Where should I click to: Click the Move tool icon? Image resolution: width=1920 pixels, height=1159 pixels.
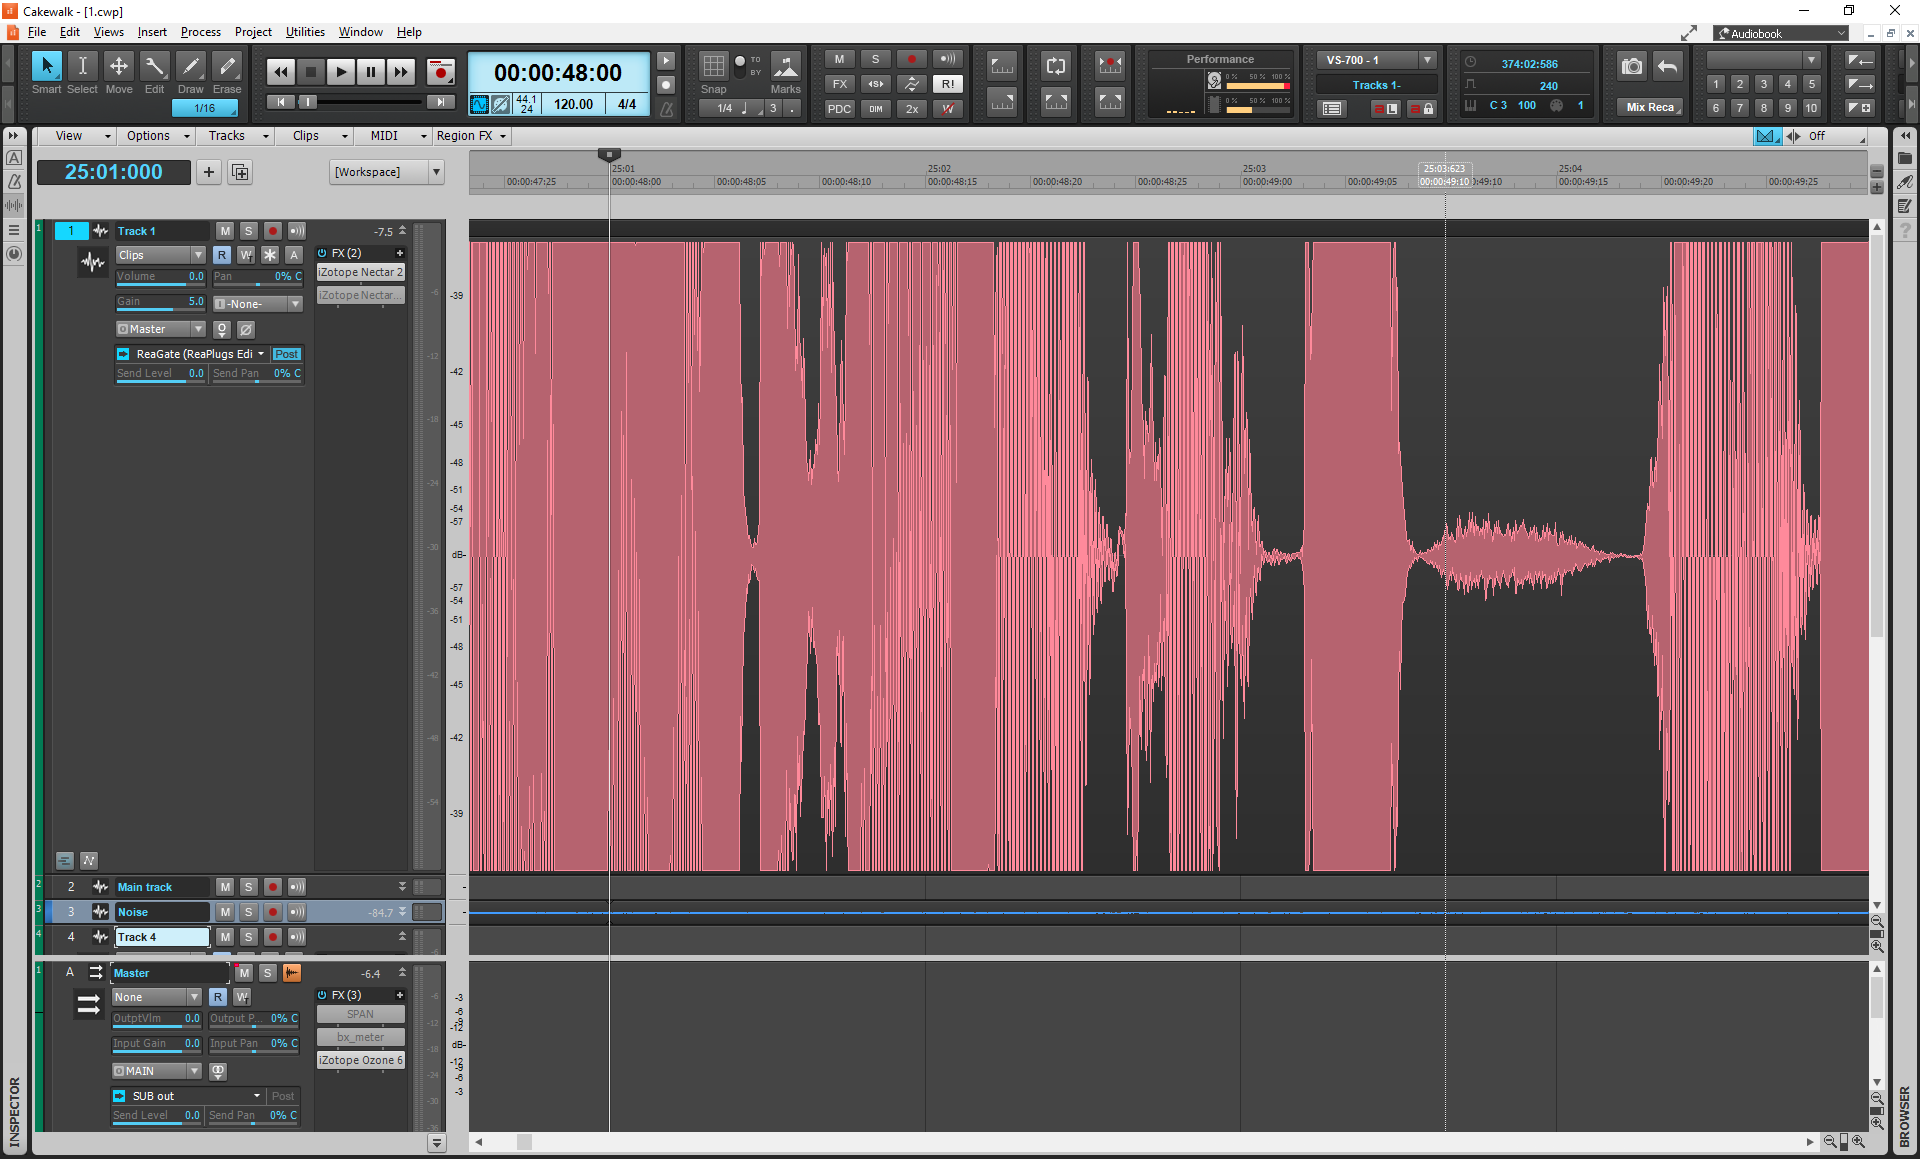point(119,67)
